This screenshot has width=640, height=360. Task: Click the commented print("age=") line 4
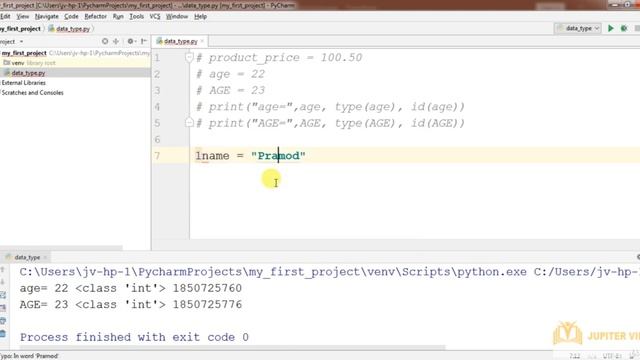click(330, 107)
